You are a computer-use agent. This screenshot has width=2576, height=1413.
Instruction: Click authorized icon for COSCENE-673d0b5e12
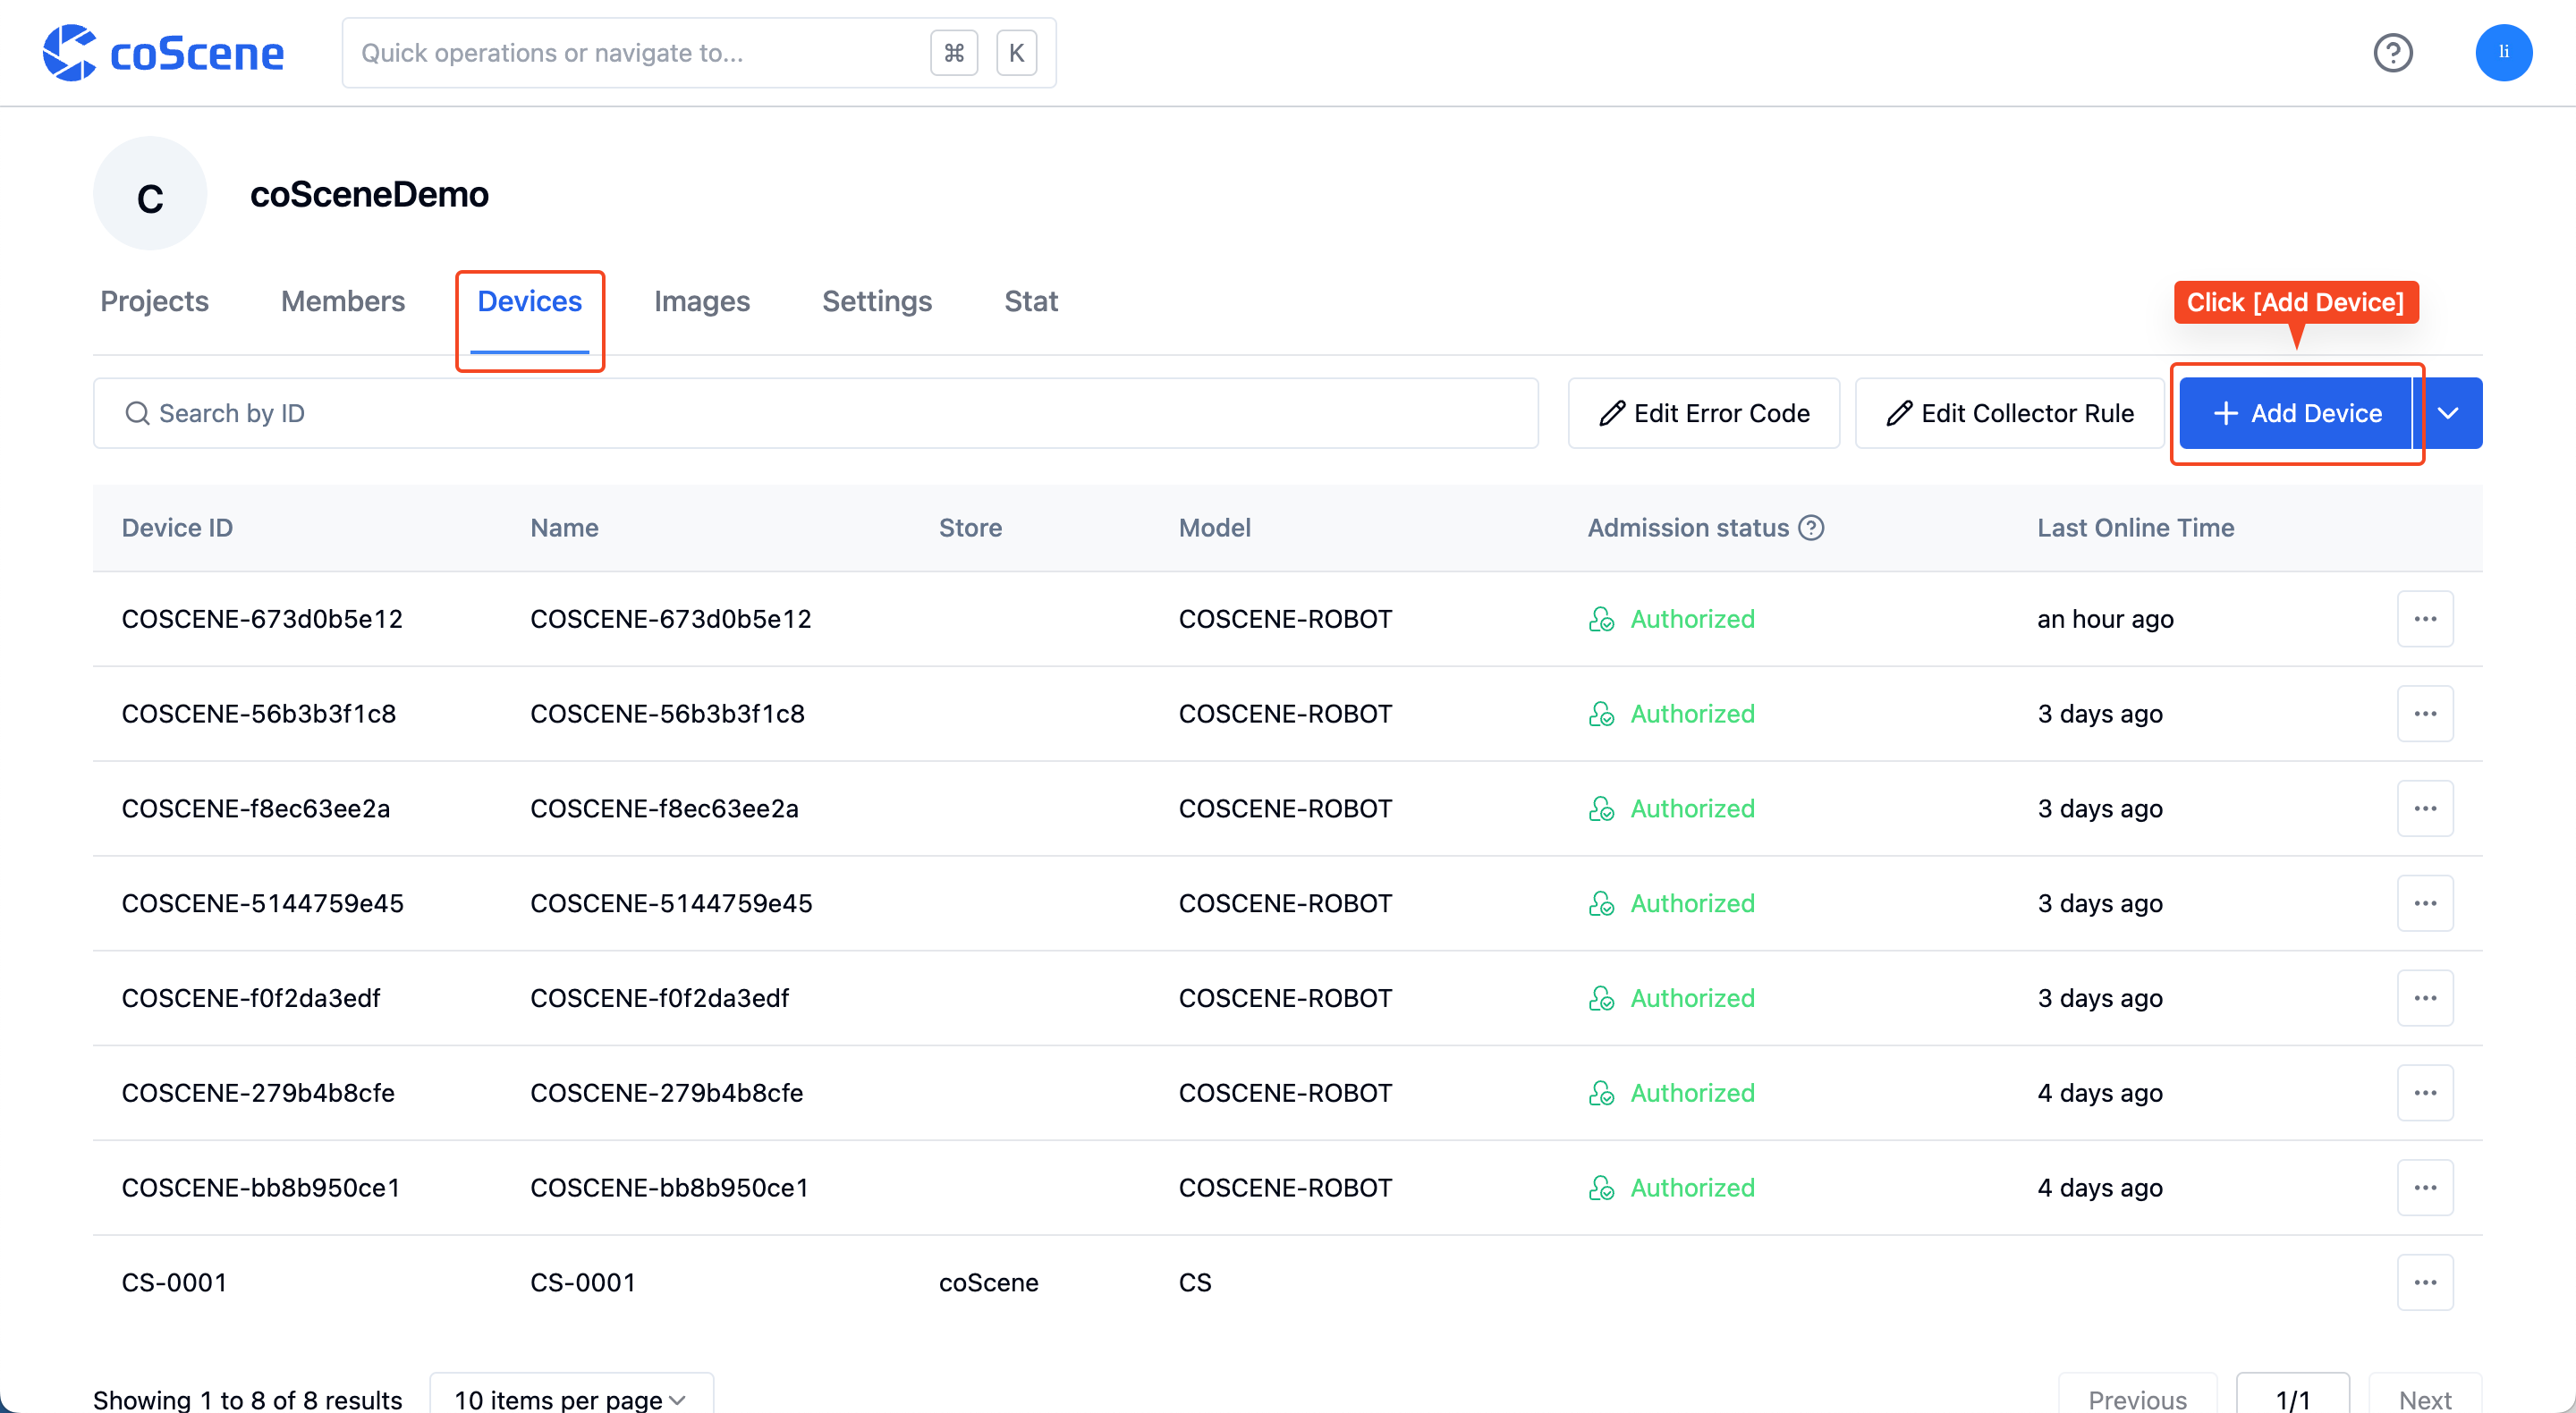(x=1601, y=619)
